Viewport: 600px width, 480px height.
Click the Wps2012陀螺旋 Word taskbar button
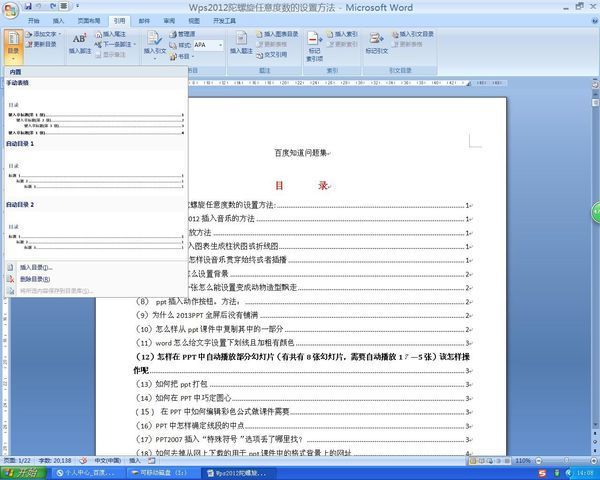(240, 473)
